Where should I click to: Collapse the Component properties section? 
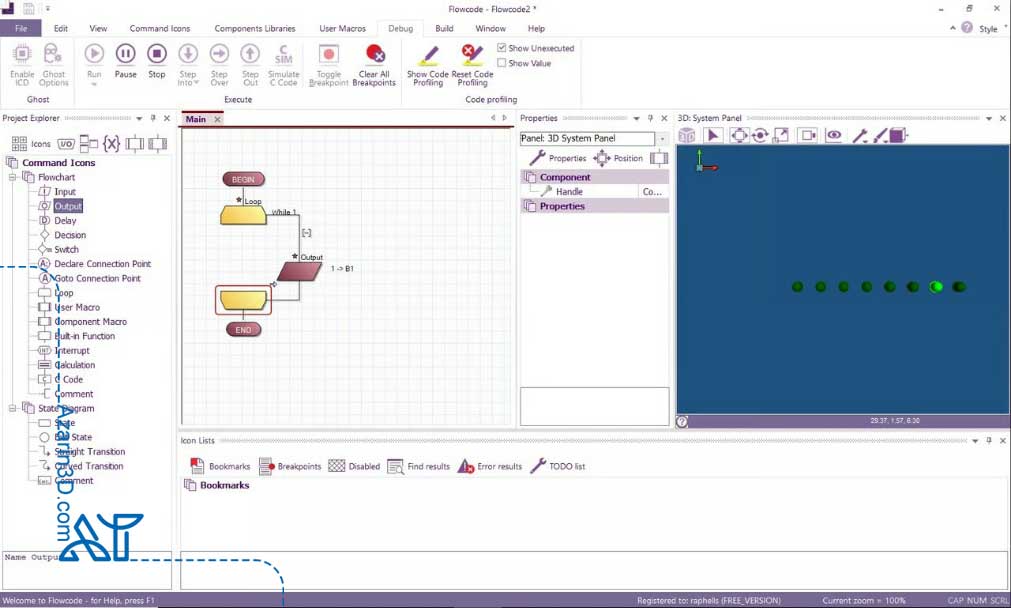(530, 177)
